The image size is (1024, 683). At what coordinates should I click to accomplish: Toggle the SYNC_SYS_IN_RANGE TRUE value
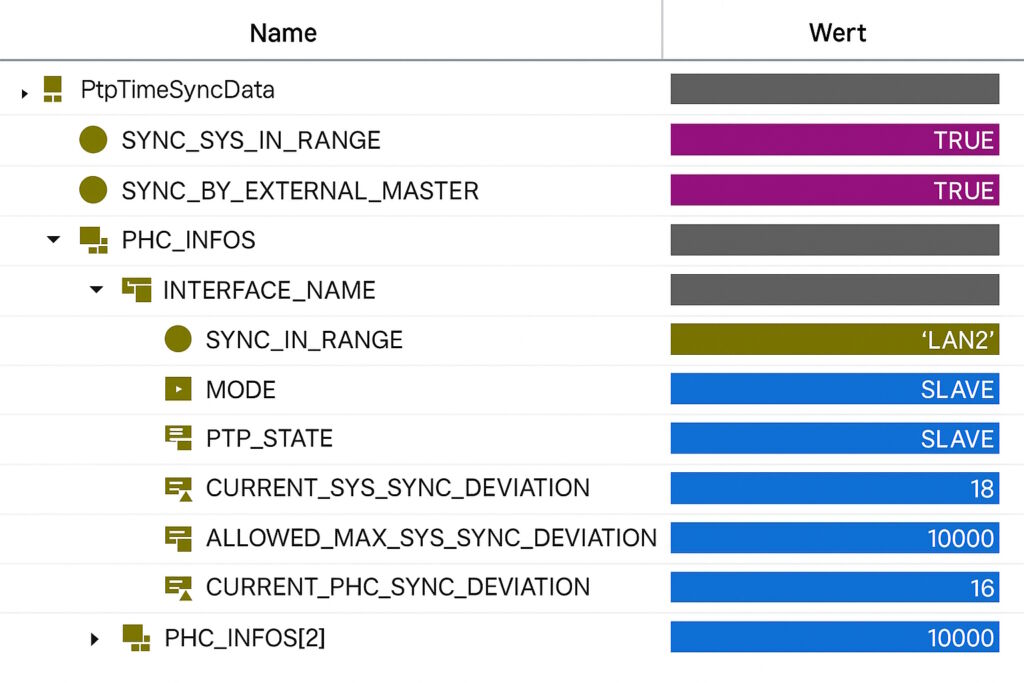(x=834, y=140)
